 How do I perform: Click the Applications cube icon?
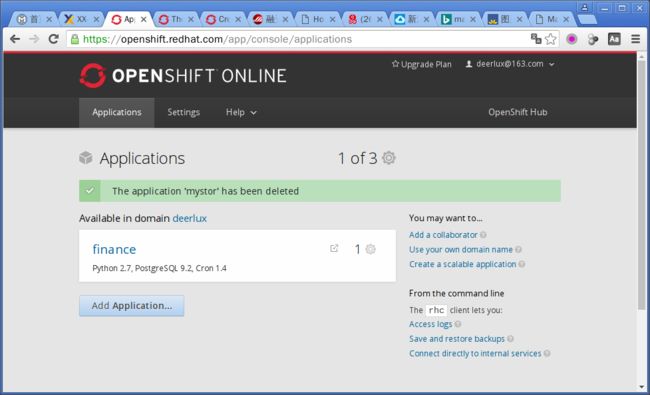86,158
